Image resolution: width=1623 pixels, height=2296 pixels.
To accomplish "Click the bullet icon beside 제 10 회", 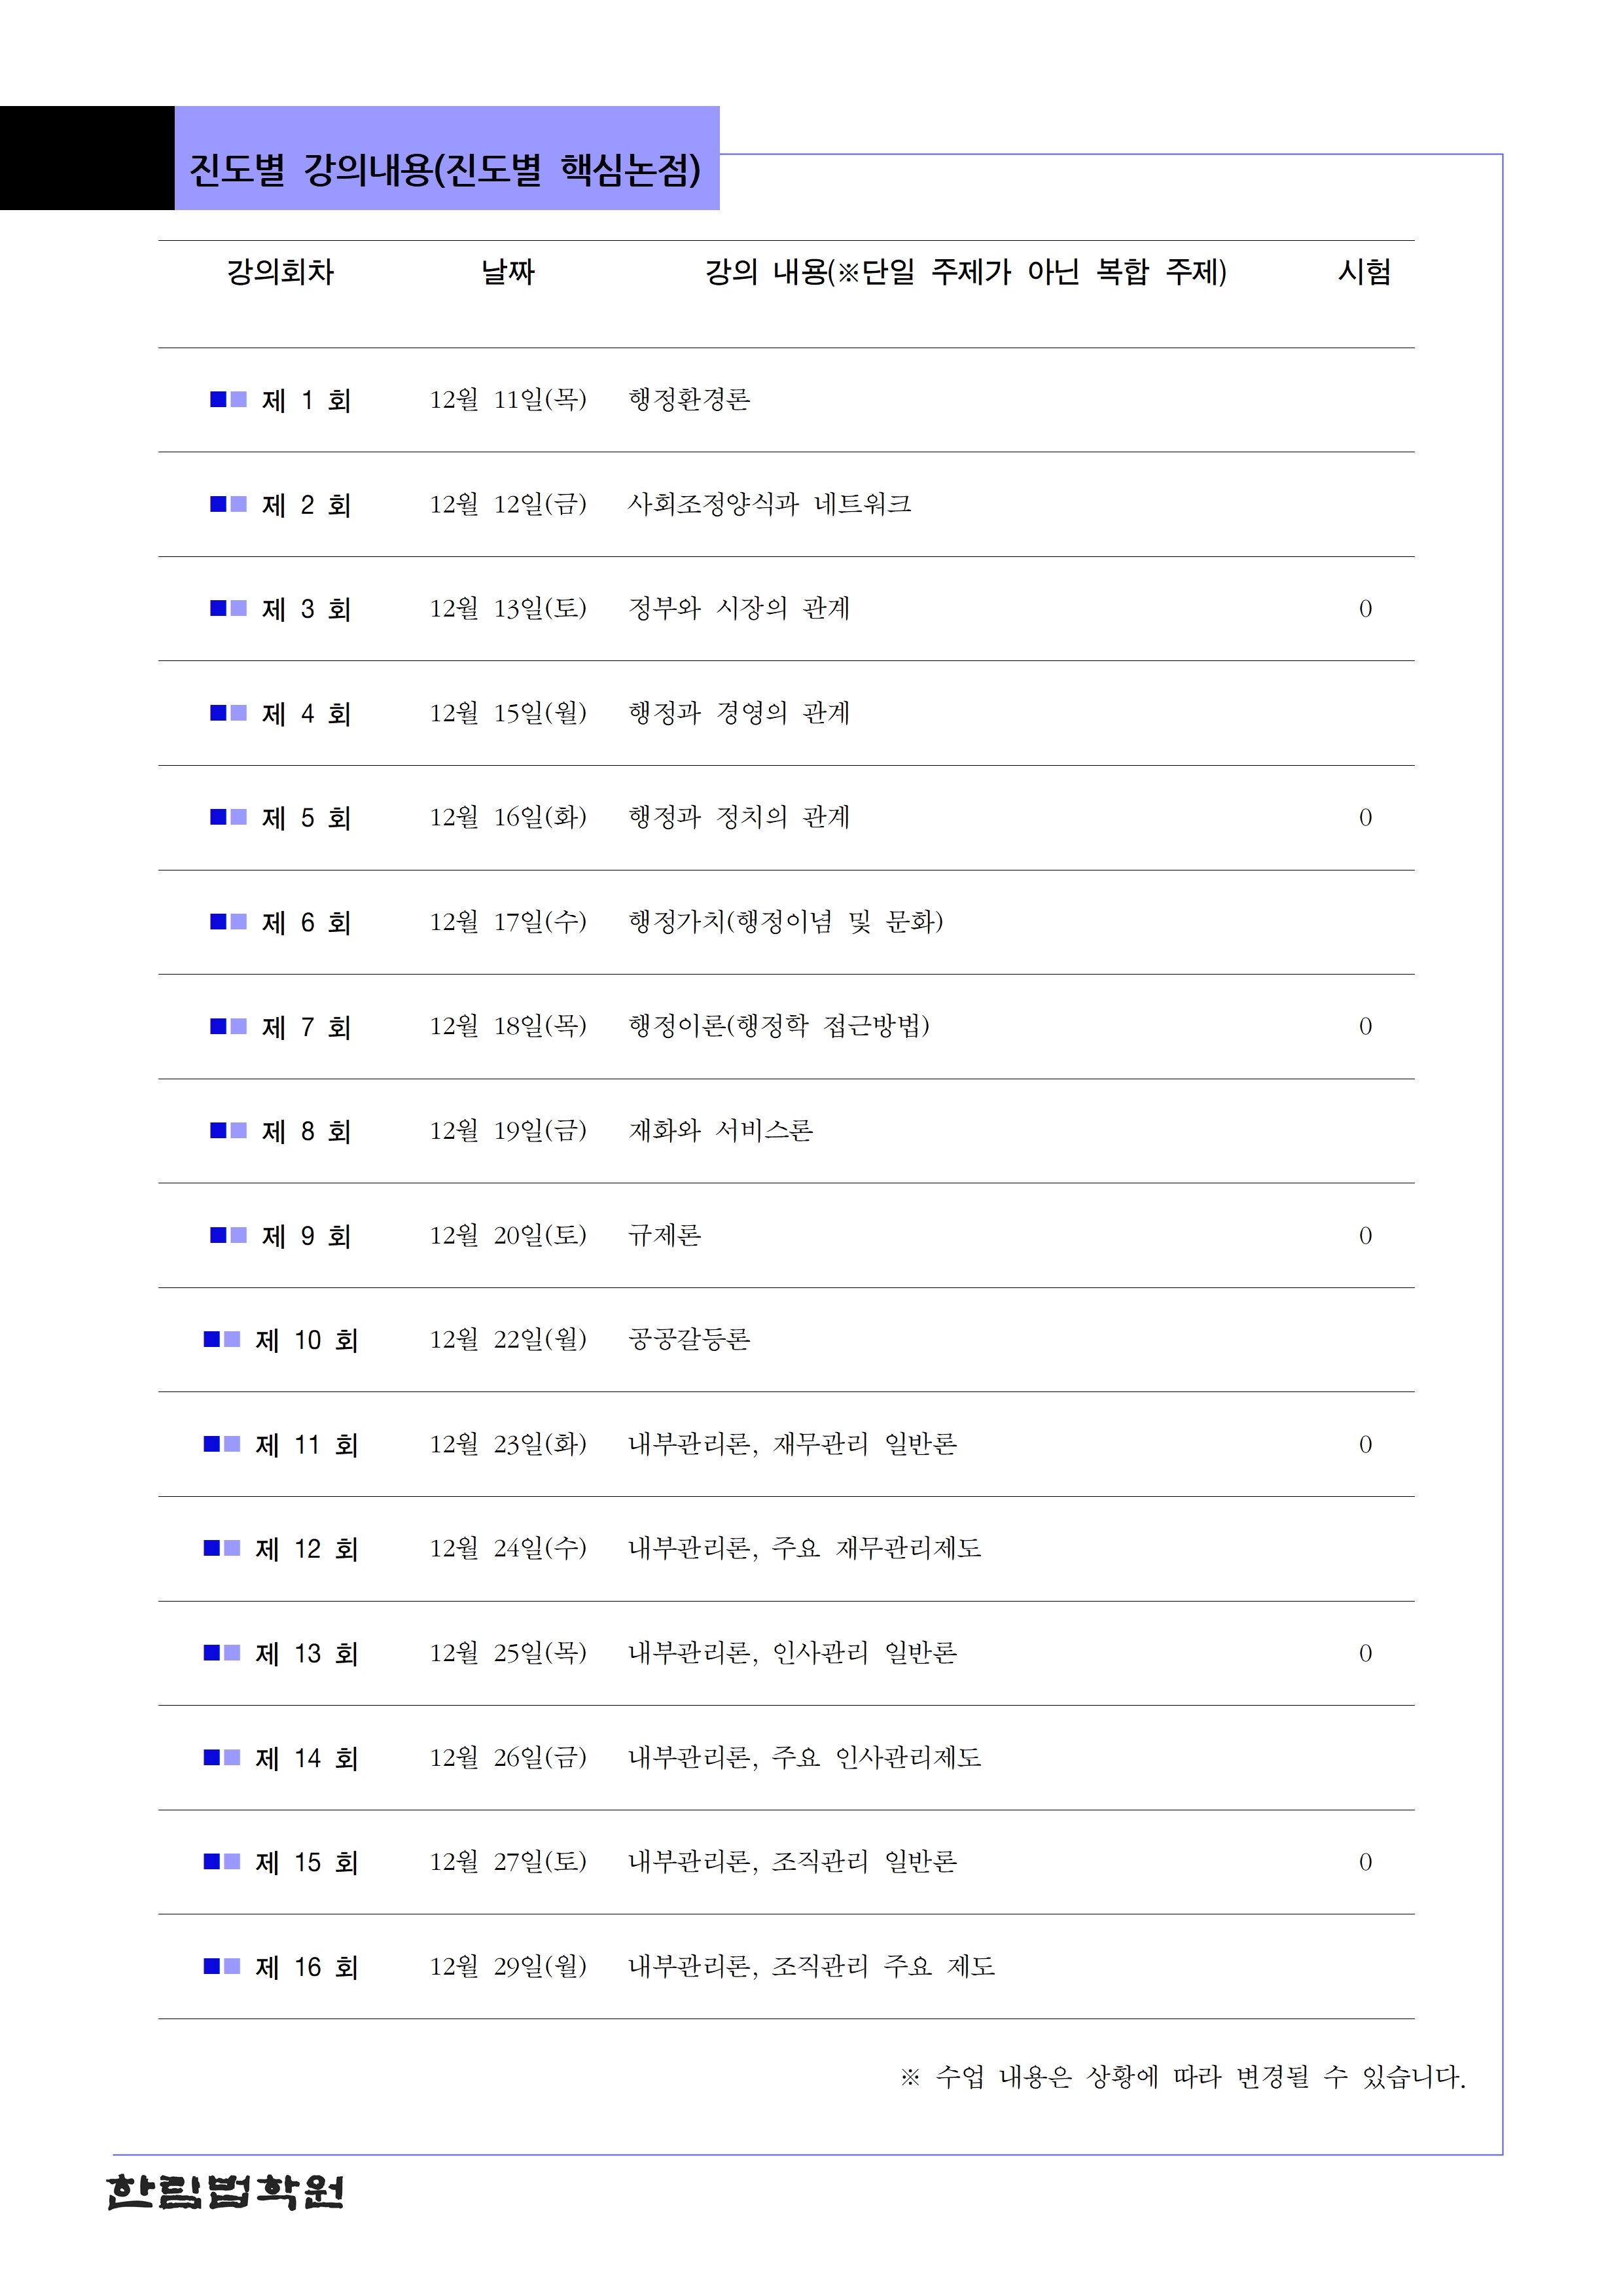I will [x=222, y=1339].
